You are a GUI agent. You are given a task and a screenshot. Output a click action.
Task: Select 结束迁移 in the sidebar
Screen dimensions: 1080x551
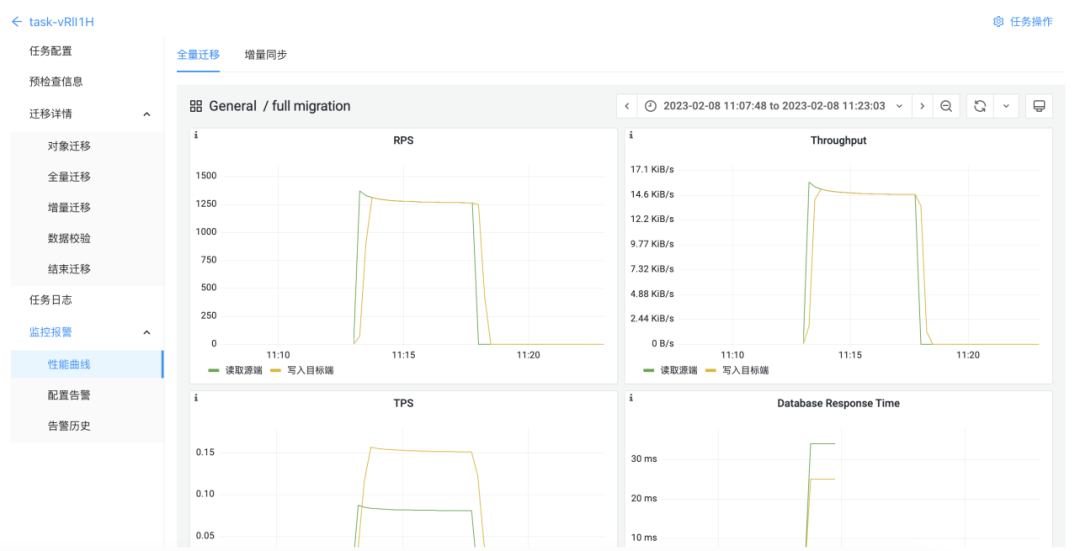tap(69, 269)
